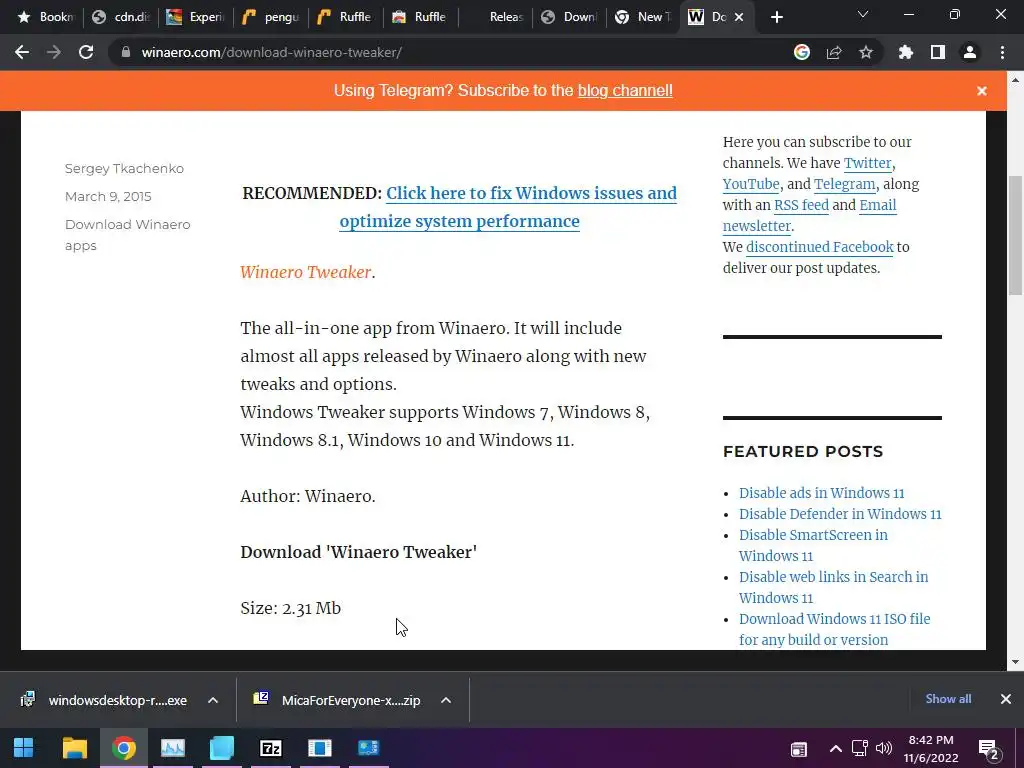Open the YouTube channel link
Viewport: 1024px width, 768px height.
[x=751, y=184]
